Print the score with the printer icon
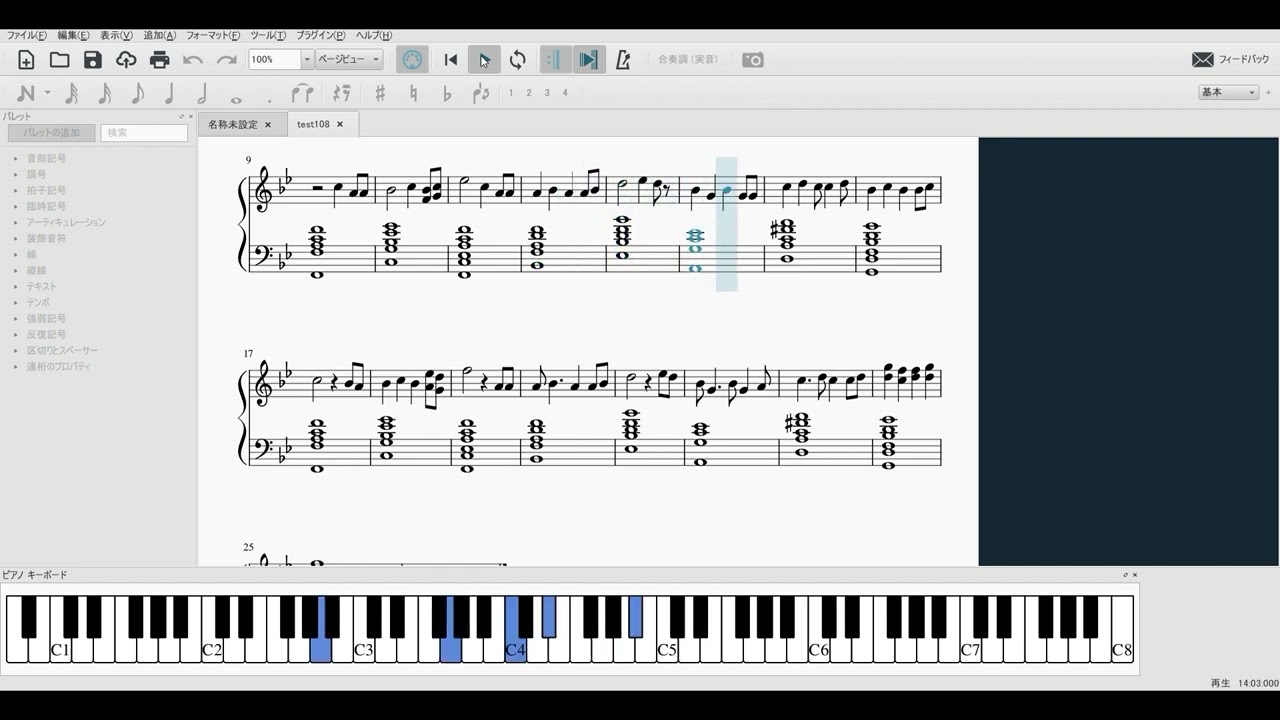This screenshot has height=720, width=1280. [159, 60]
